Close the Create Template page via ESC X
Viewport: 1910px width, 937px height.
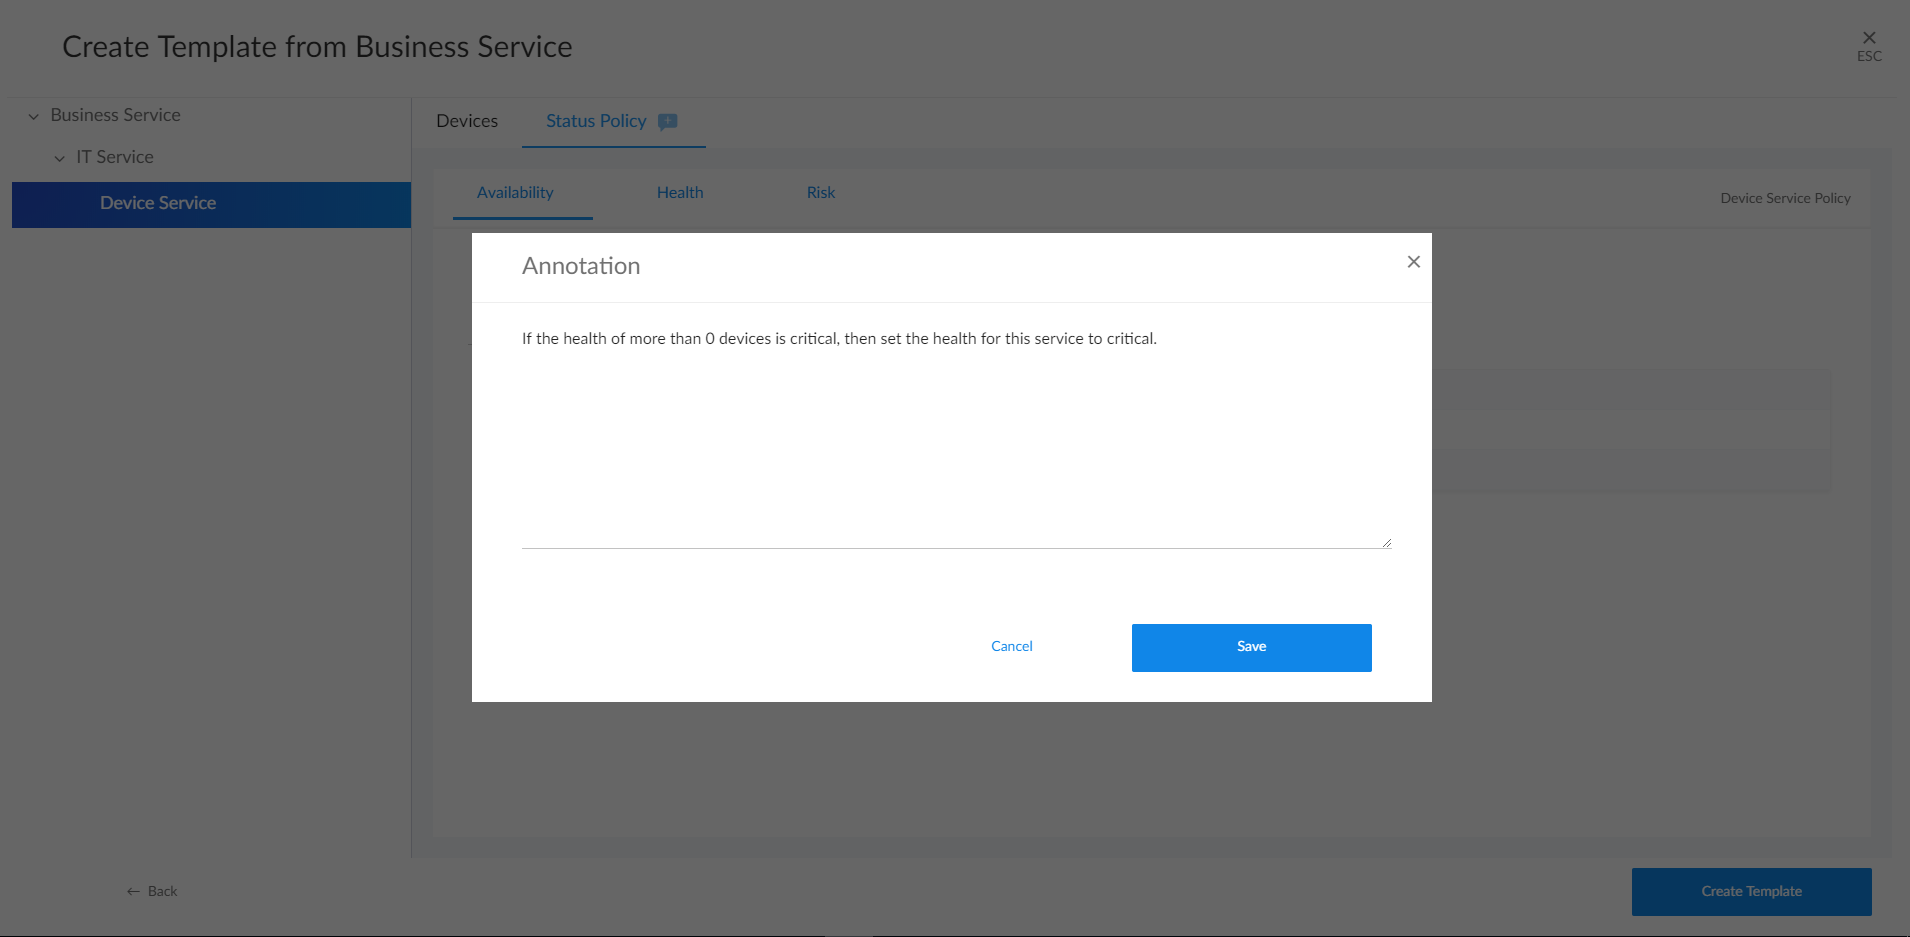coord(1868,39)
